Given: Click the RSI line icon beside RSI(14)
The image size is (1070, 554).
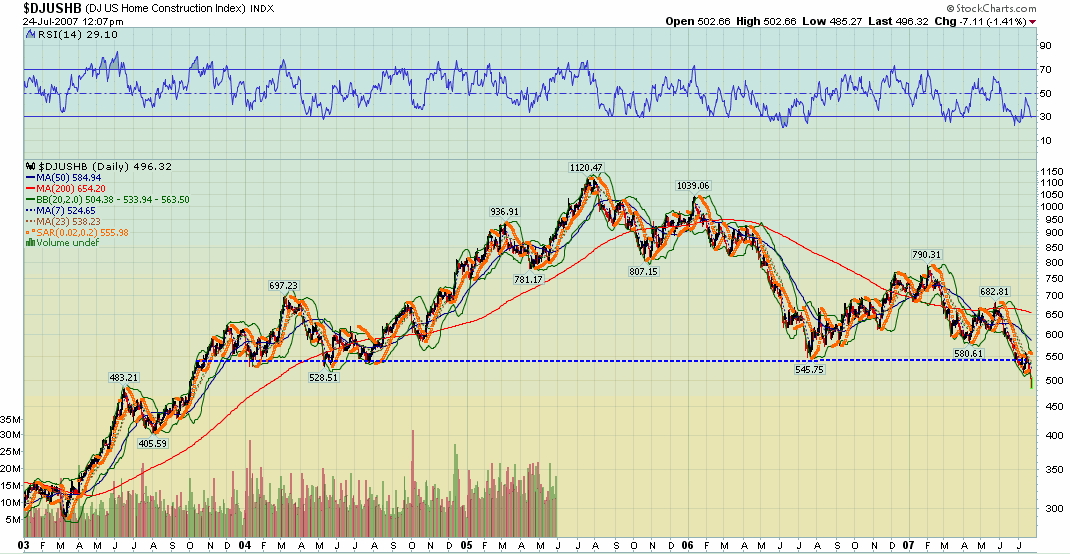Looking at the screenshot, I should pos(29,33).
